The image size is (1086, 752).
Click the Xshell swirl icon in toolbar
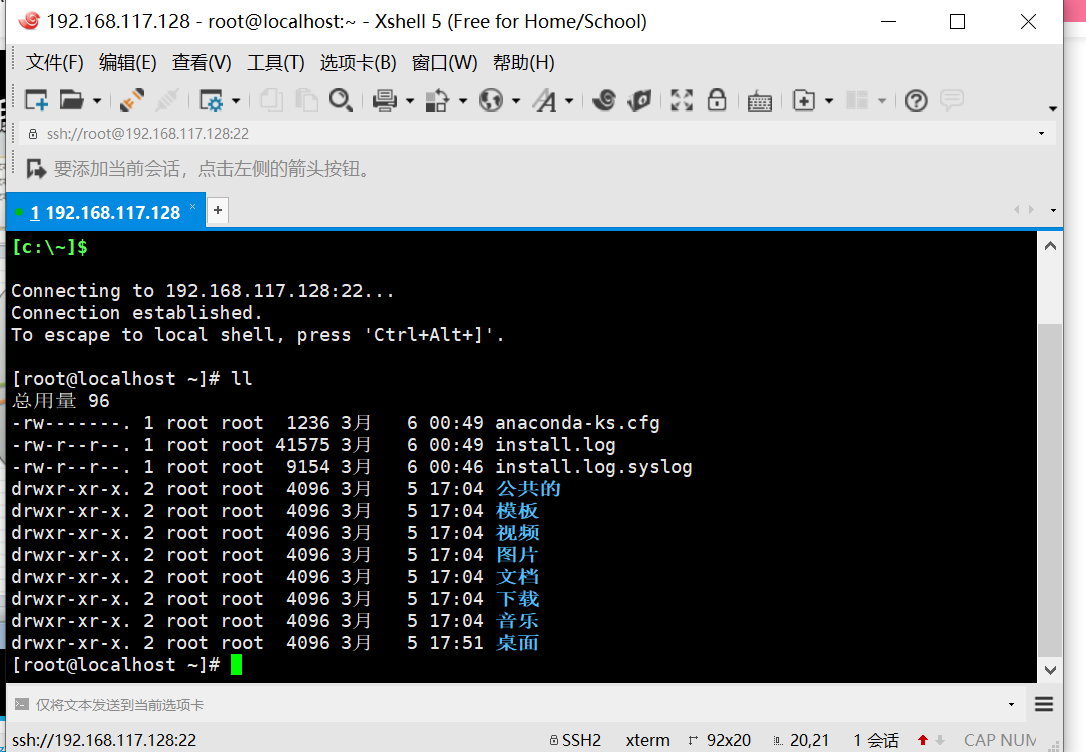[x=604, y=100]
